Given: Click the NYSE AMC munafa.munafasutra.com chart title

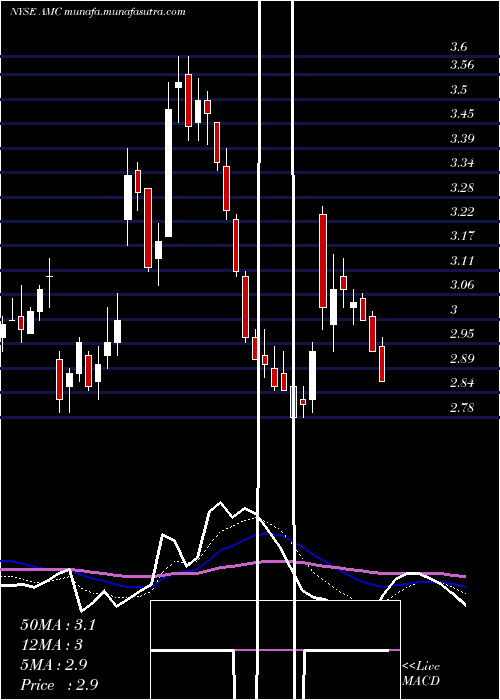Looking at the screenshot, I should tap(97, 12).
